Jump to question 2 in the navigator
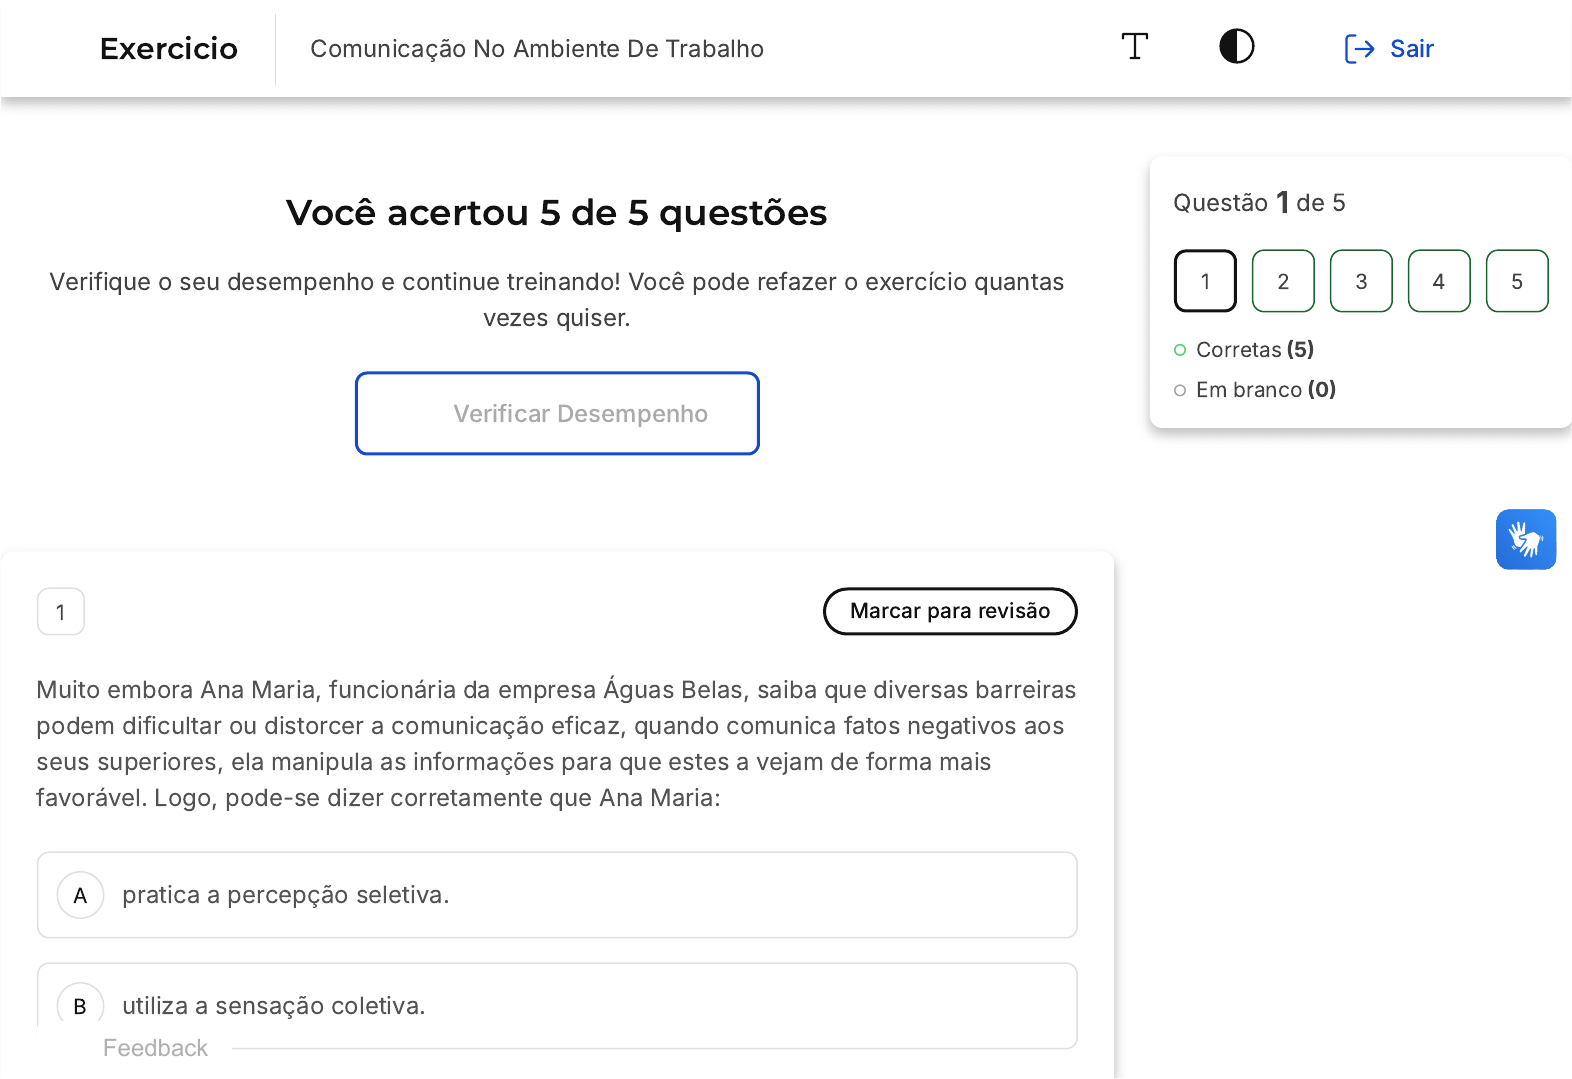 click(1283, 282)
